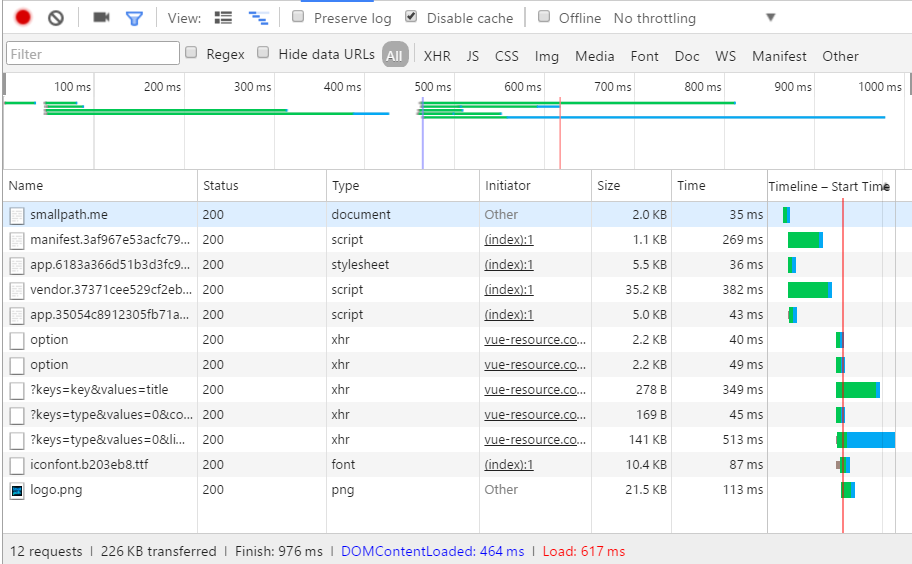This screenshot has width=912, height=564.
Task: Sort by the Time column header
Action: (719, 185)
